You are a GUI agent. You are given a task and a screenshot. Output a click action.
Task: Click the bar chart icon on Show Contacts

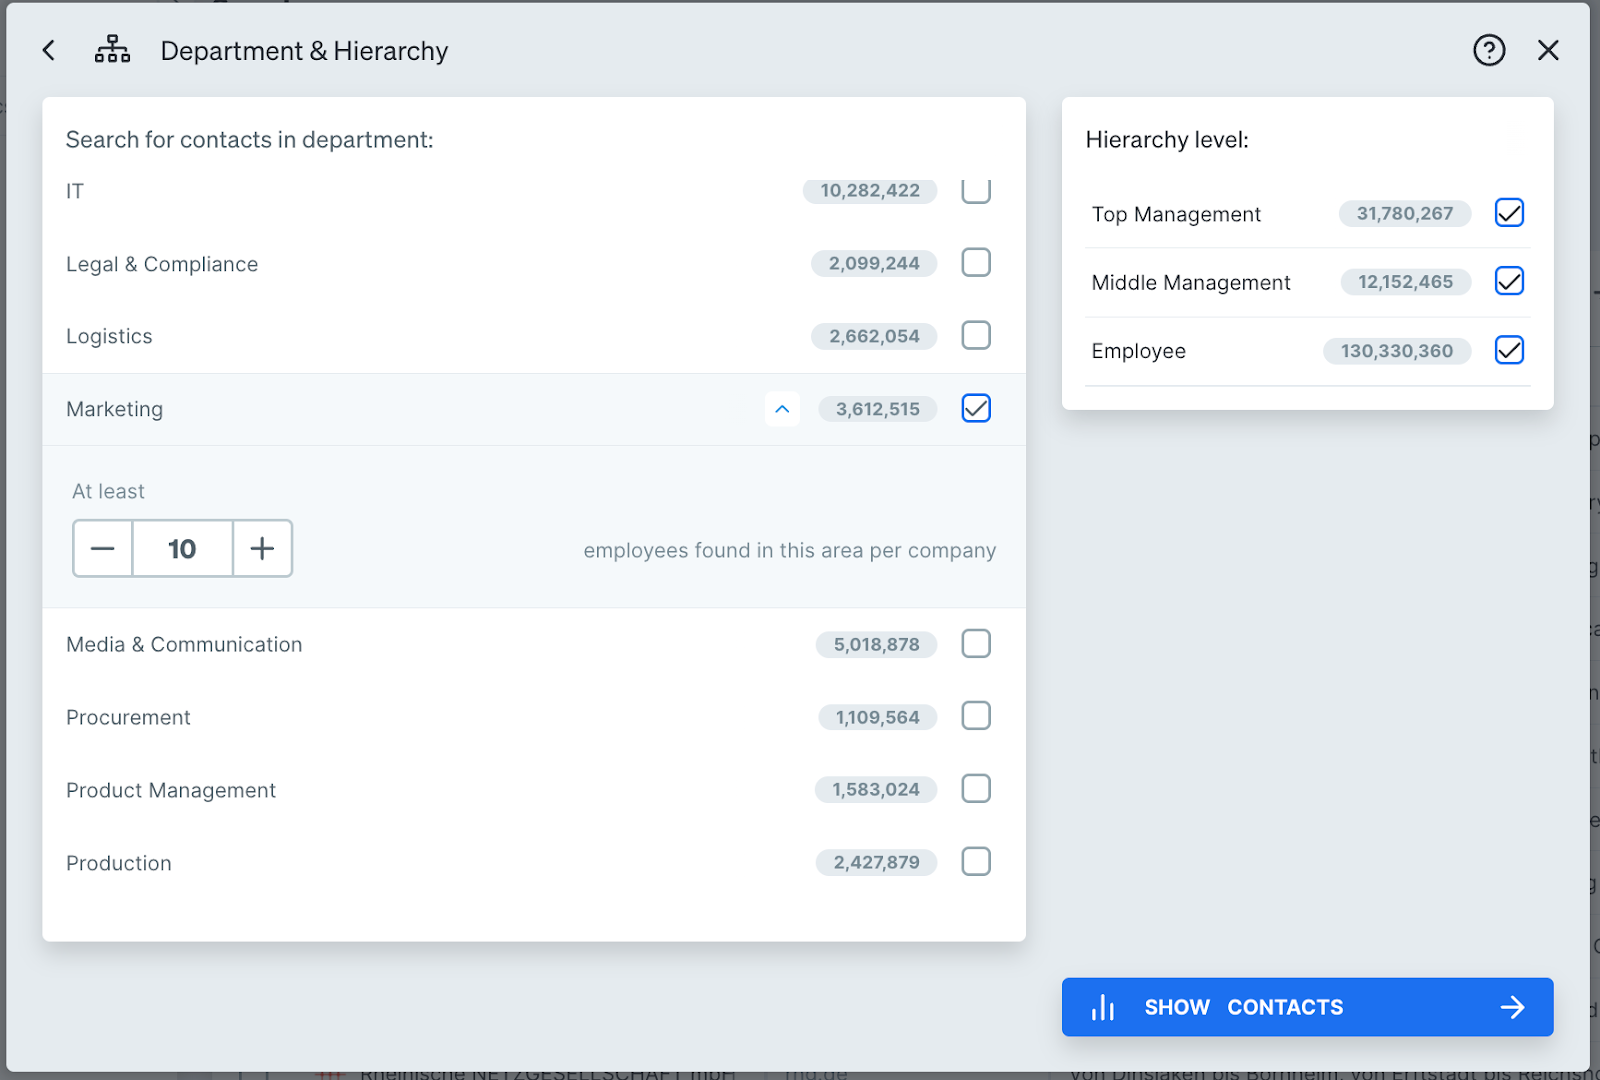[x=1103, y=1007]
